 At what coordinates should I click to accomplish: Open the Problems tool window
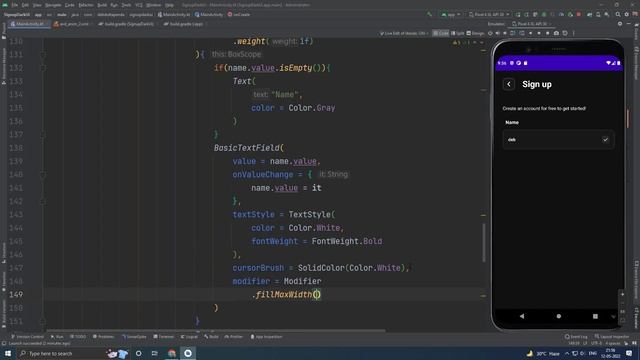pyautogui.click(x=103, y=337)
